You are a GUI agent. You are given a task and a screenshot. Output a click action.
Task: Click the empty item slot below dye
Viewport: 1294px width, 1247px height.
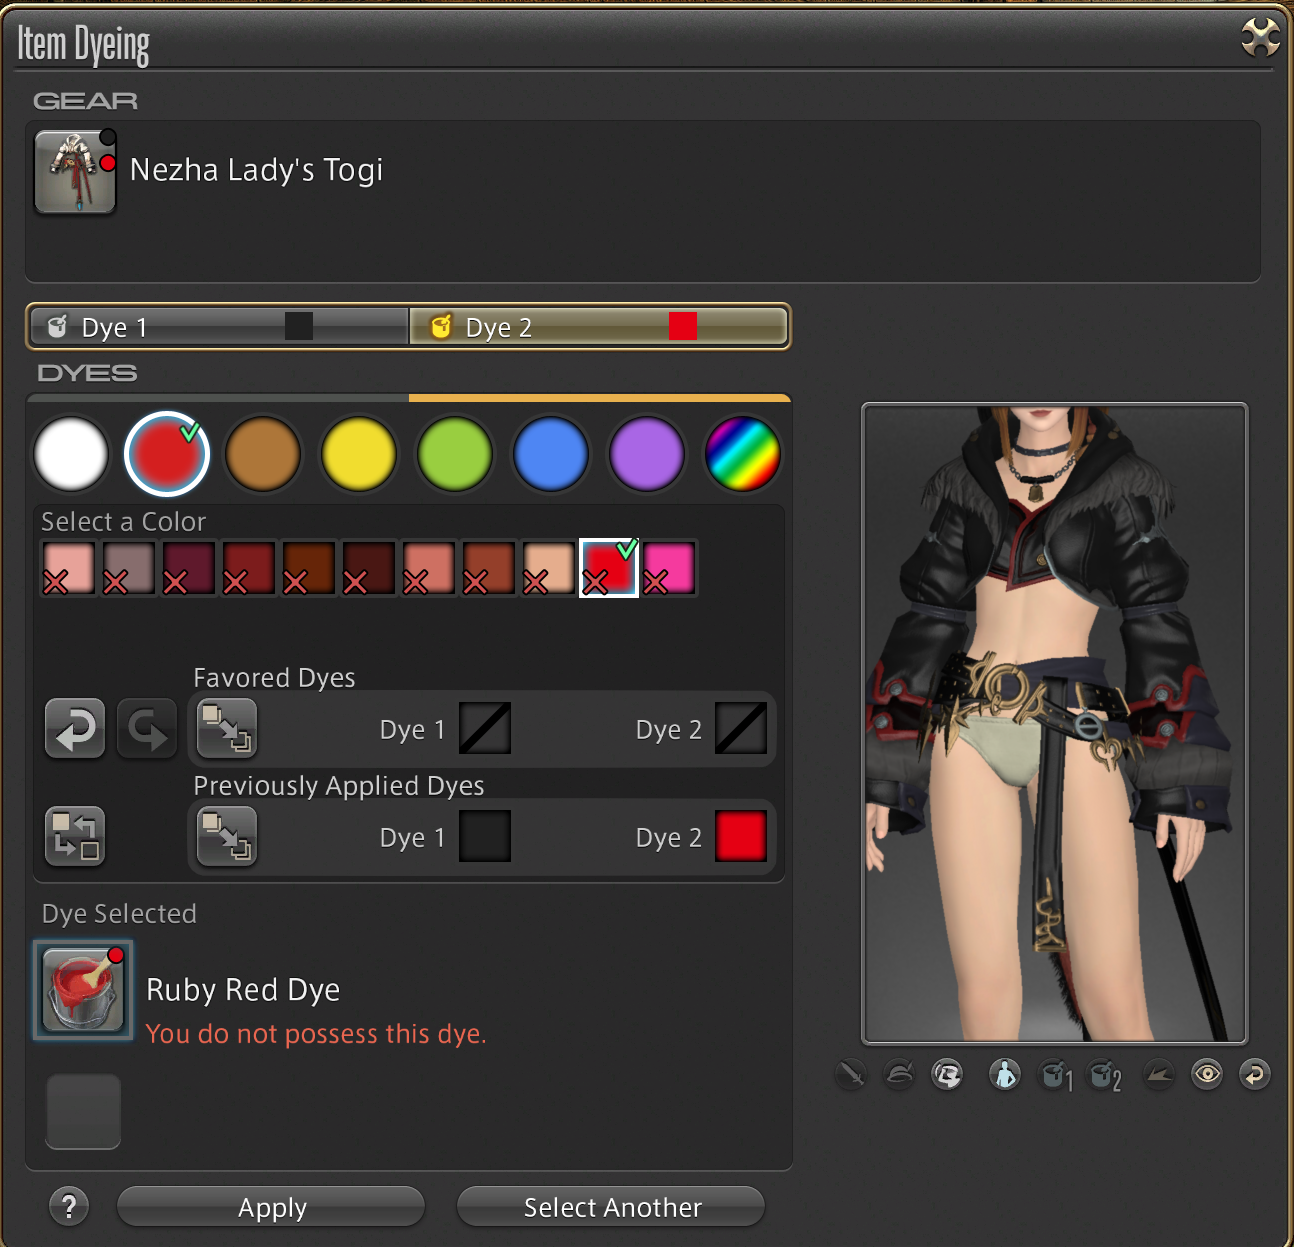tap(83, 1111)
